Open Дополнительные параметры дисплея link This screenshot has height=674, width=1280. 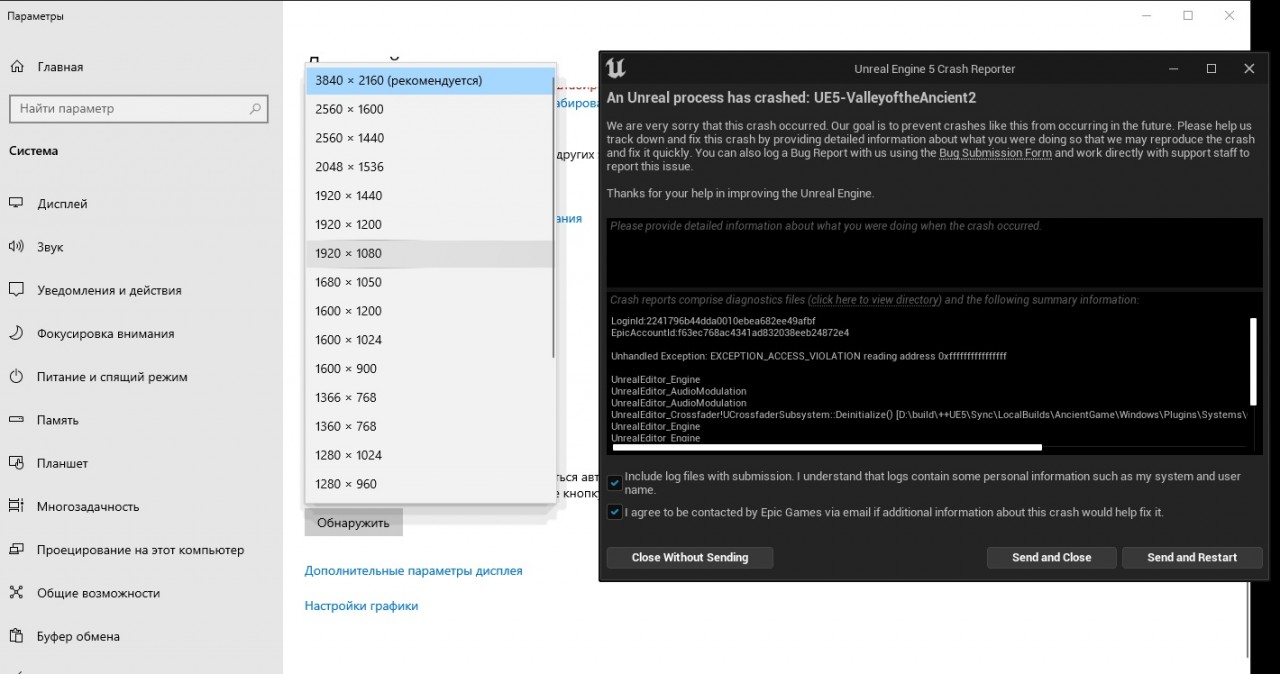pos(414,571)
